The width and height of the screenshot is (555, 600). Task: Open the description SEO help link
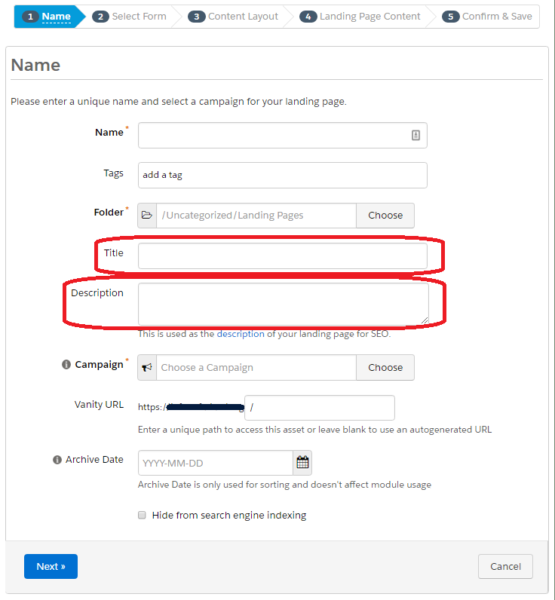point(240,334)
